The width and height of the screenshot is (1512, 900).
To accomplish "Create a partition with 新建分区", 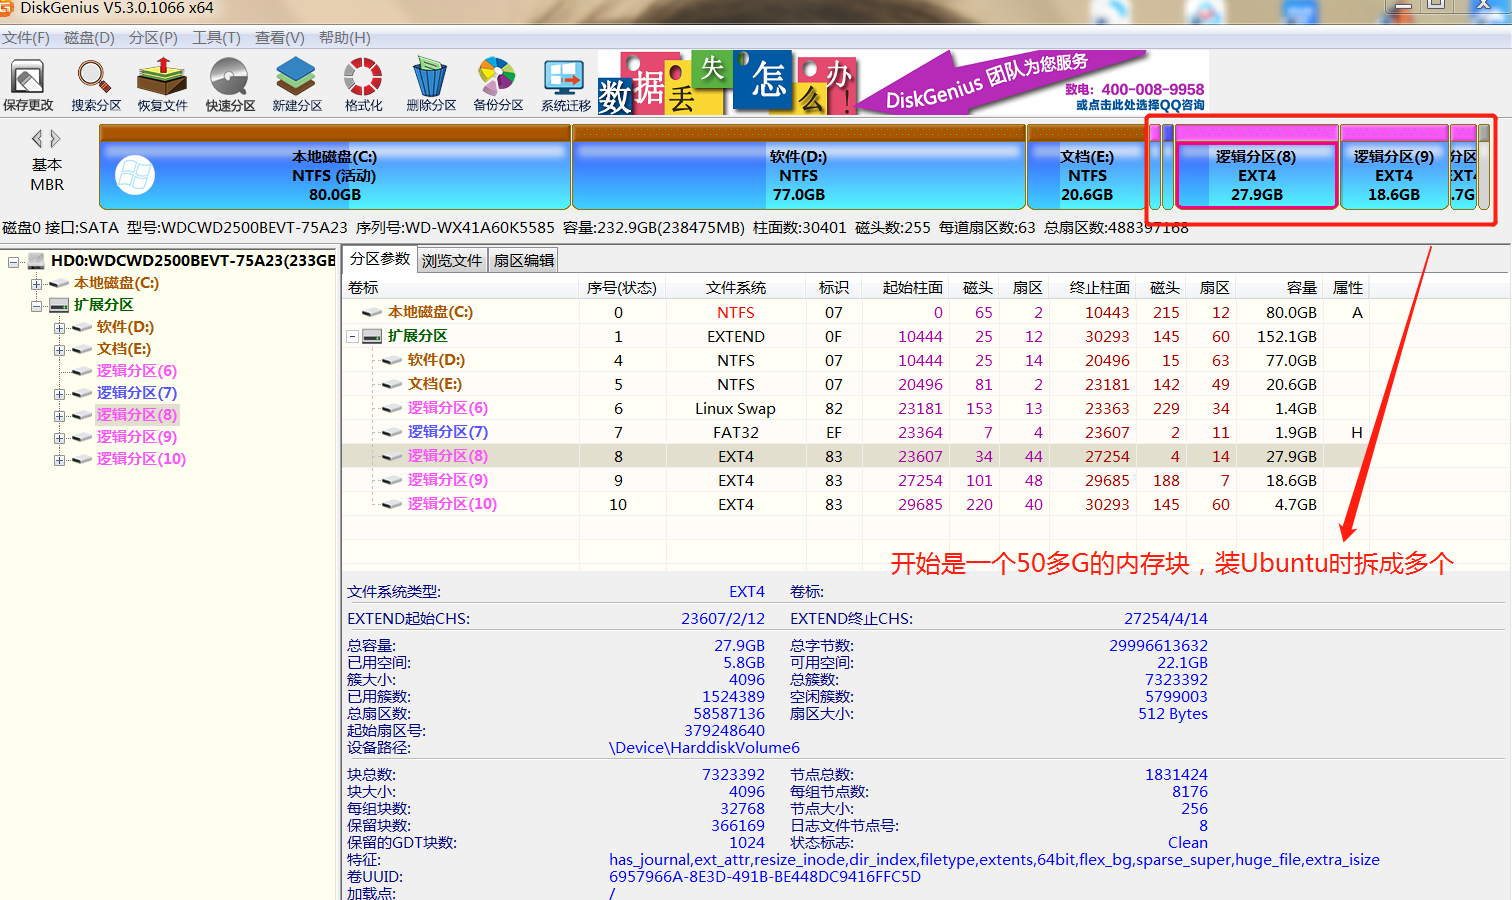I will coord(297,84).
